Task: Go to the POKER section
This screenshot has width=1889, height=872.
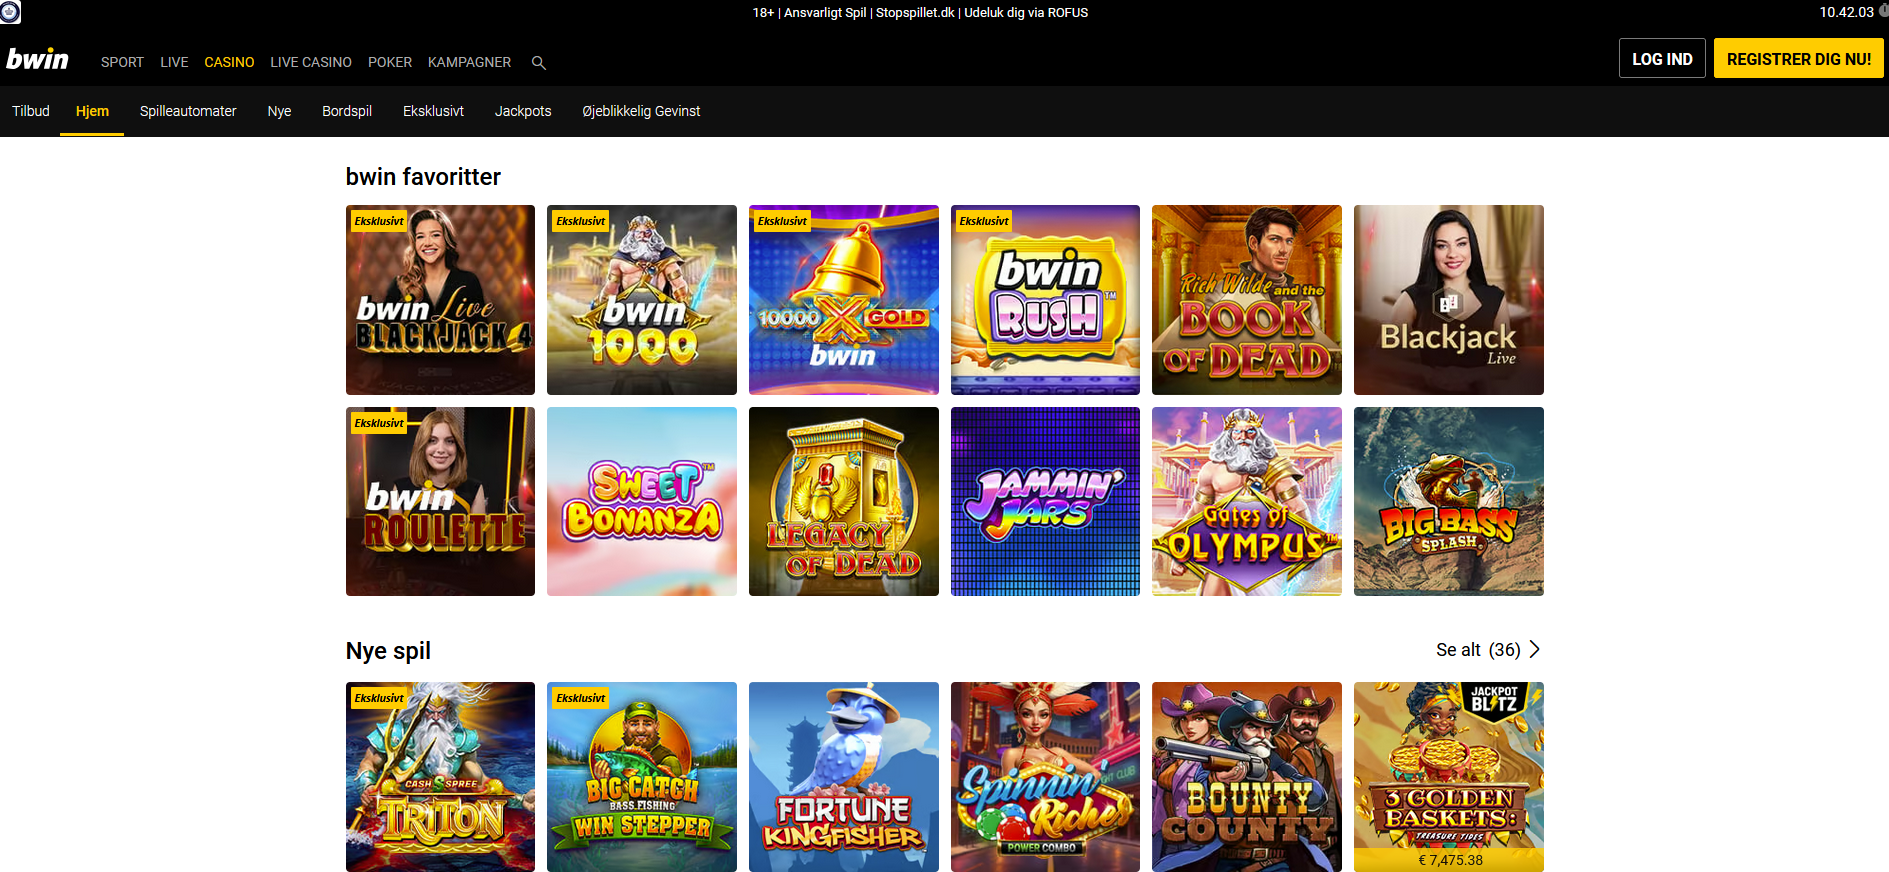Action: click(x=389, y=62)
